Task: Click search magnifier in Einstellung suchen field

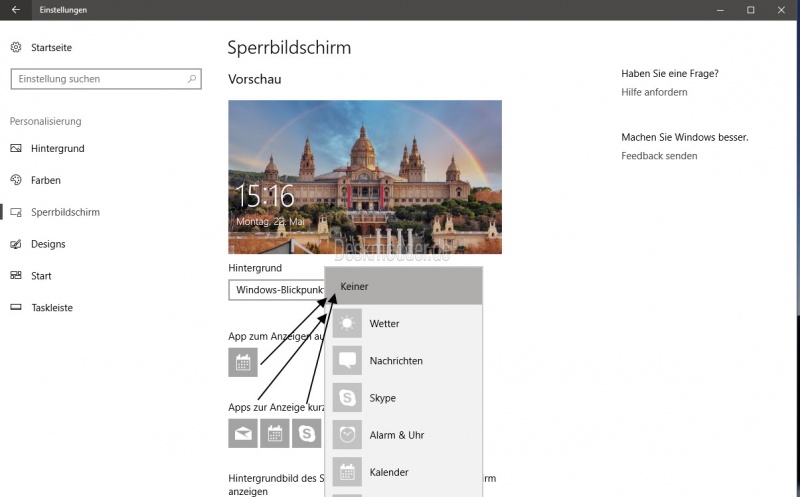Action: pos(192,79)
